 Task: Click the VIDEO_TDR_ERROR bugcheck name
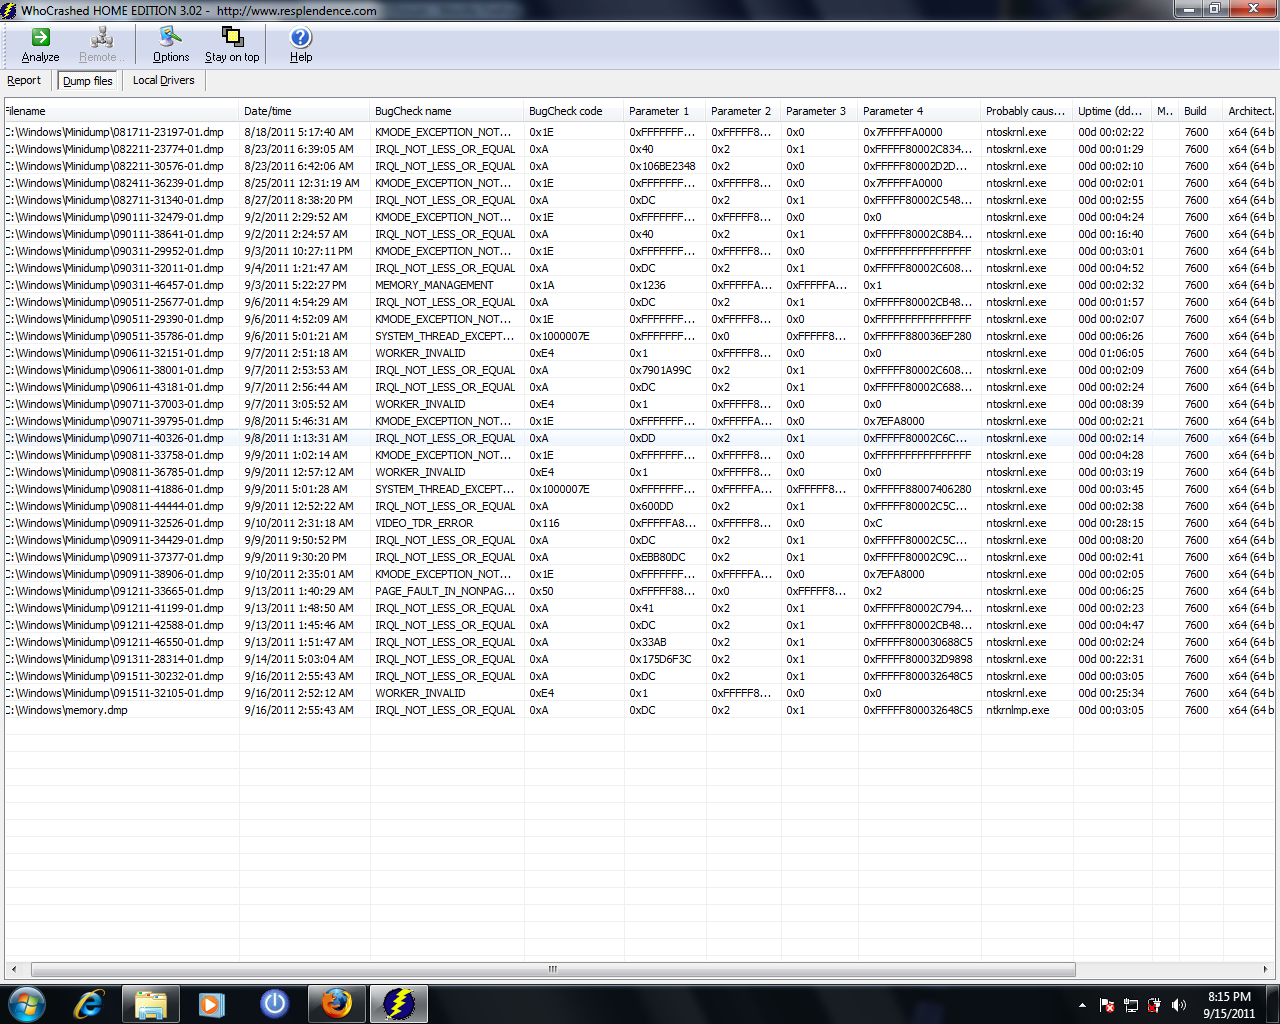tap(424, 523)
